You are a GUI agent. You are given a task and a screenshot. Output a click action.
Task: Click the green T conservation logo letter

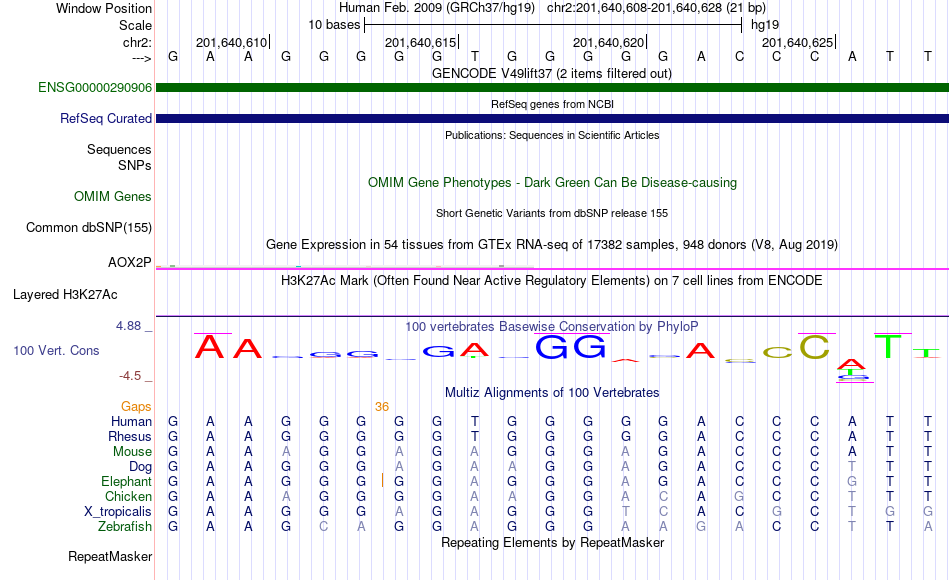coord(889,346)
